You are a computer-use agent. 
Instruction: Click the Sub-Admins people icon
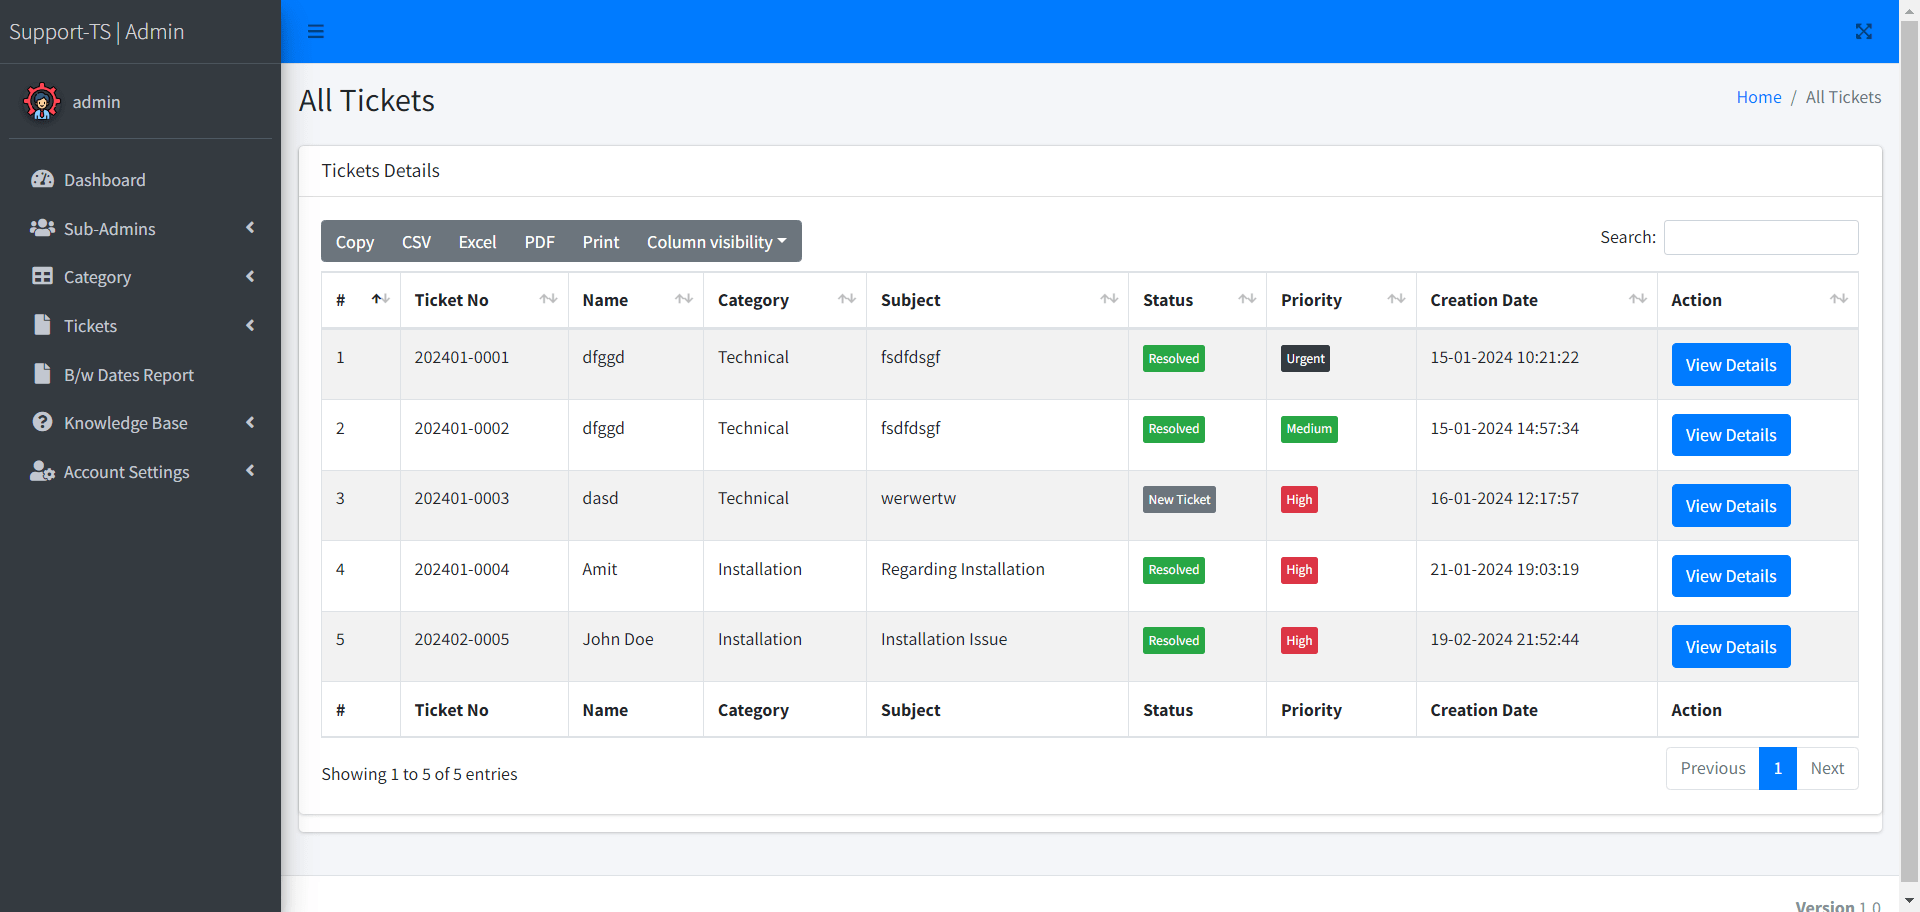tap(42, 228)
